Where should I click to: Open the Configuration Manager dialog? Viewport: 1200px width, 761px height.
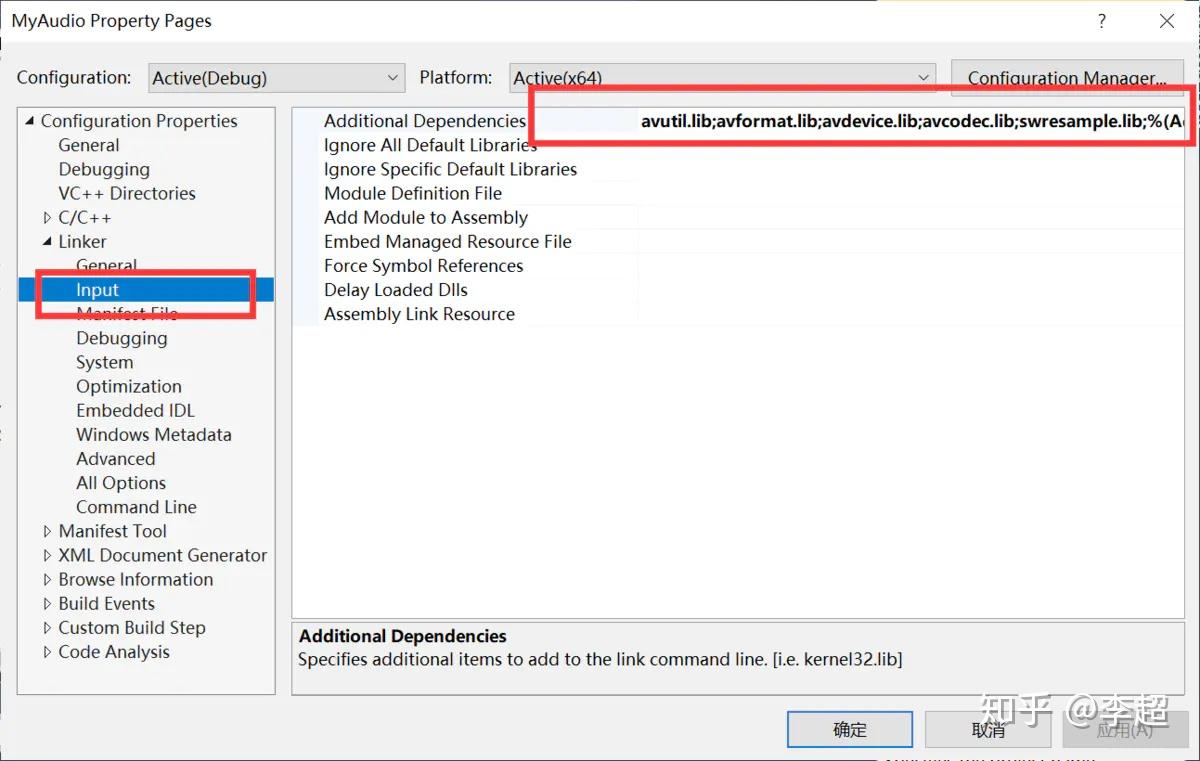pos(1067,78)
